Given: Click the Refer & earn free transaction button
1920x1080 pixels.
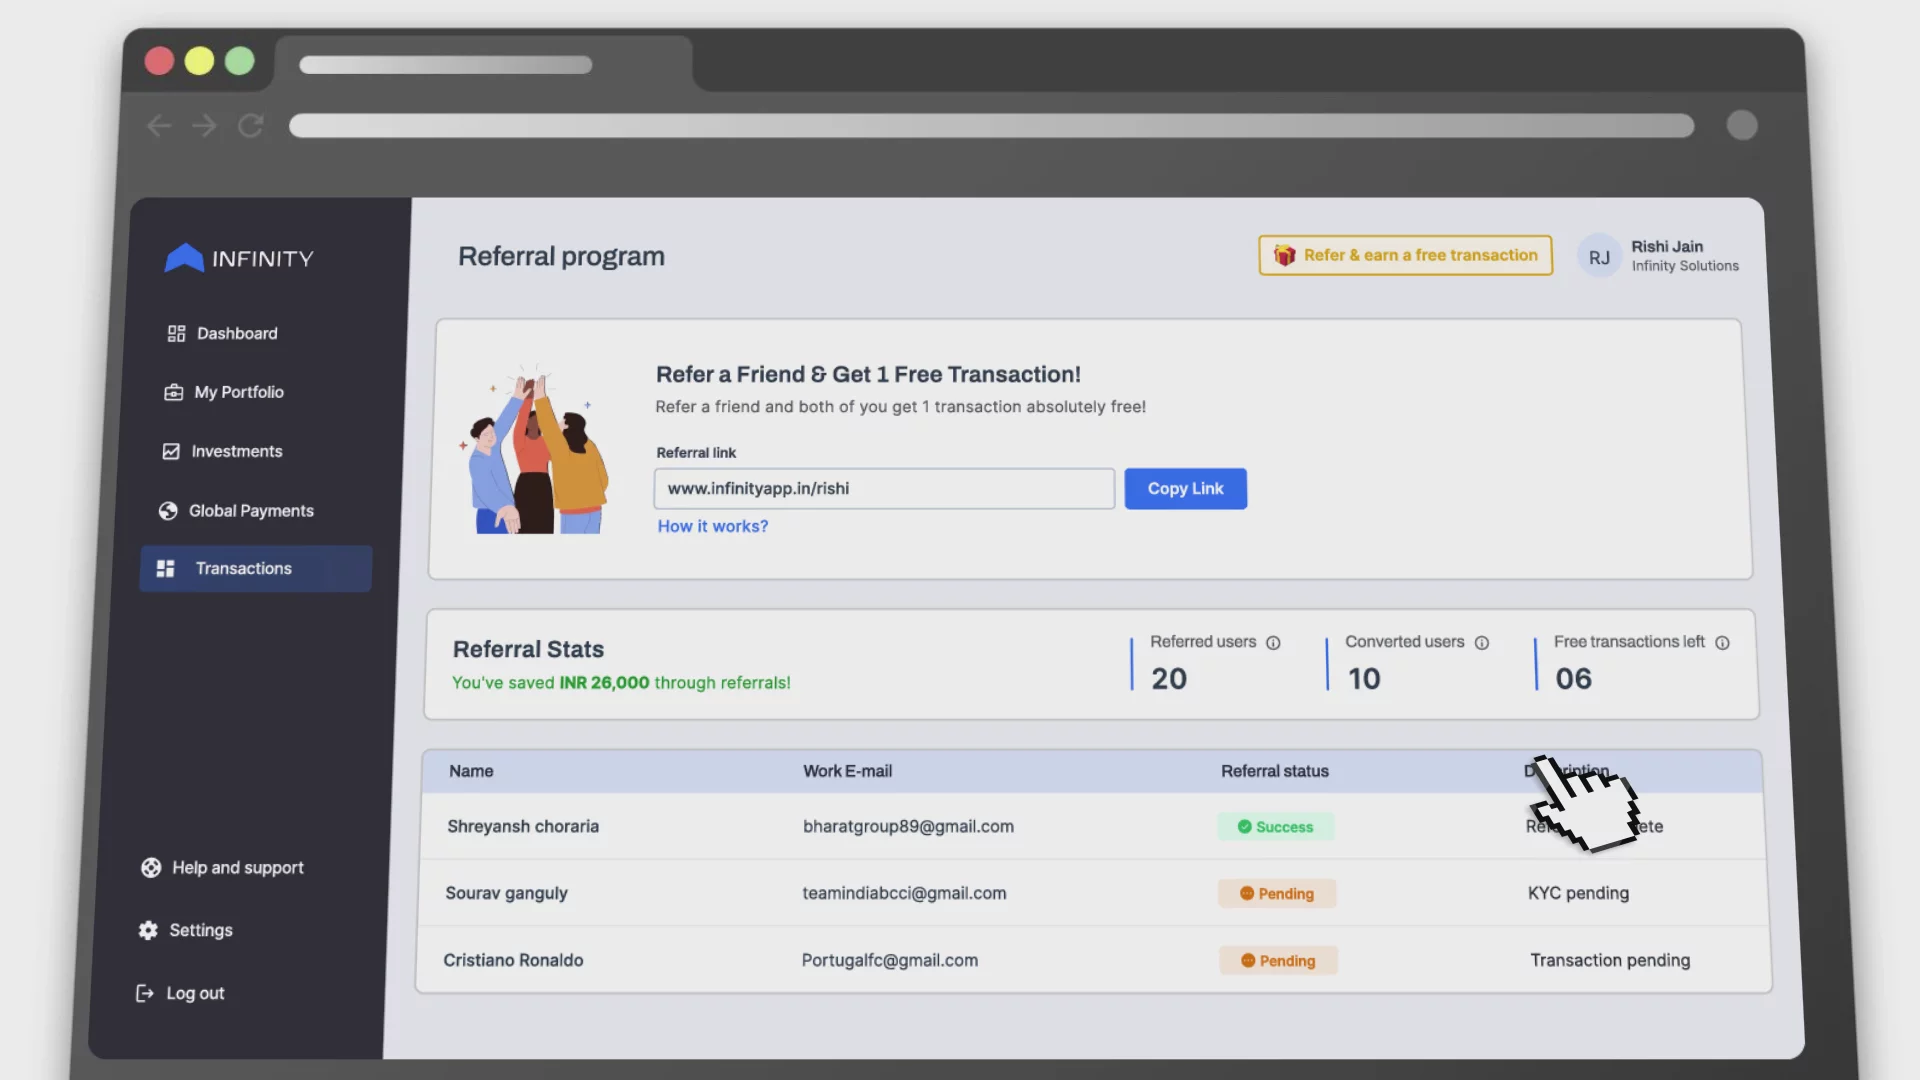Looking at the screenshot, I should [1405, 255].
